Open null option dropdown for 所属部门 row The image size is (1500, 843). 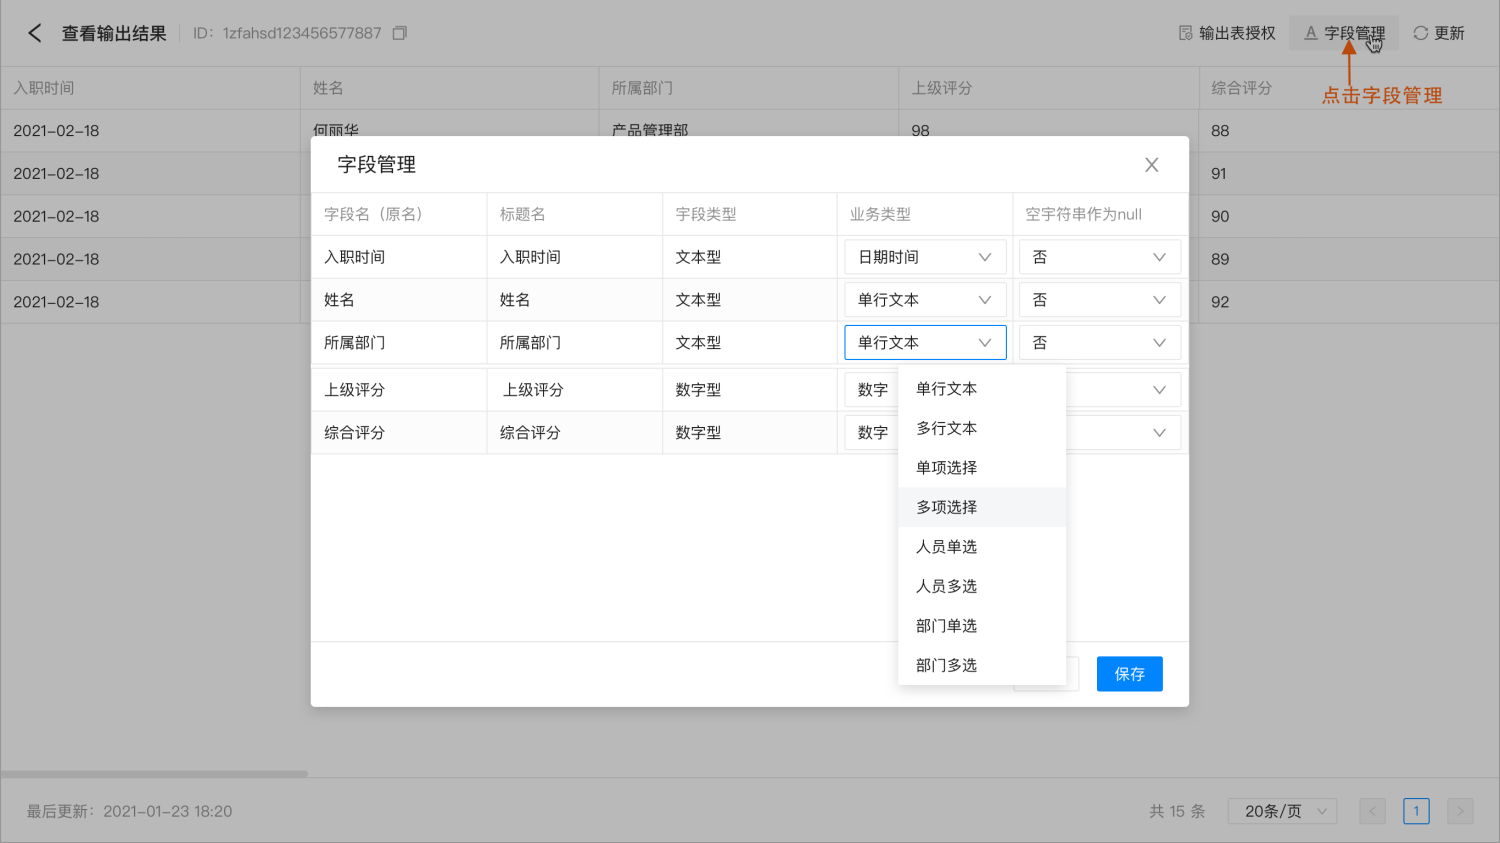pyautogui.click(x=1100, y=342)
